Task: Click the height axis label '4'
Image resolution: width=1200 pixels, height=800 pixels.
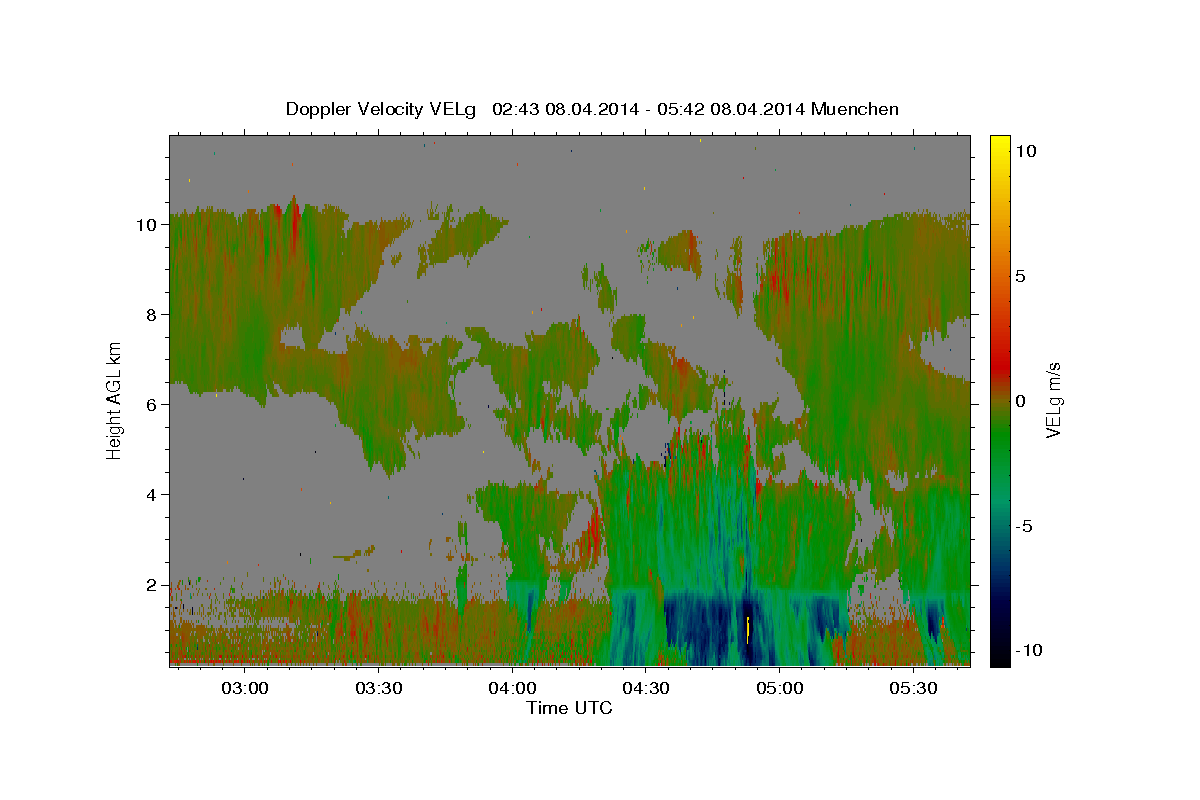Action: pyautogui.click(x=152, y=495)
